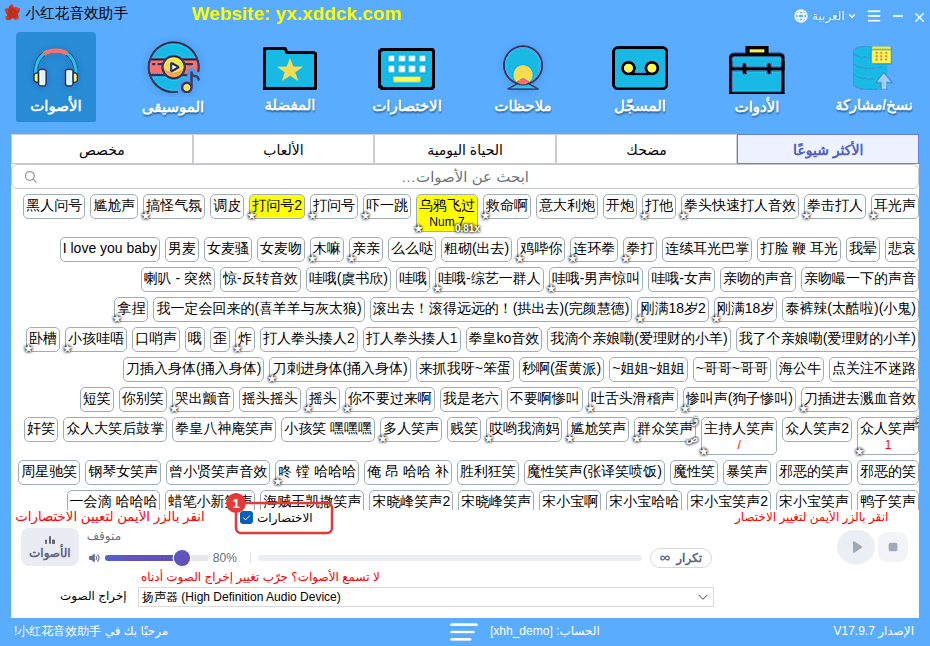Switch to the مضحك tab
The image size is (930, 646).
click(x=646, y=149)
